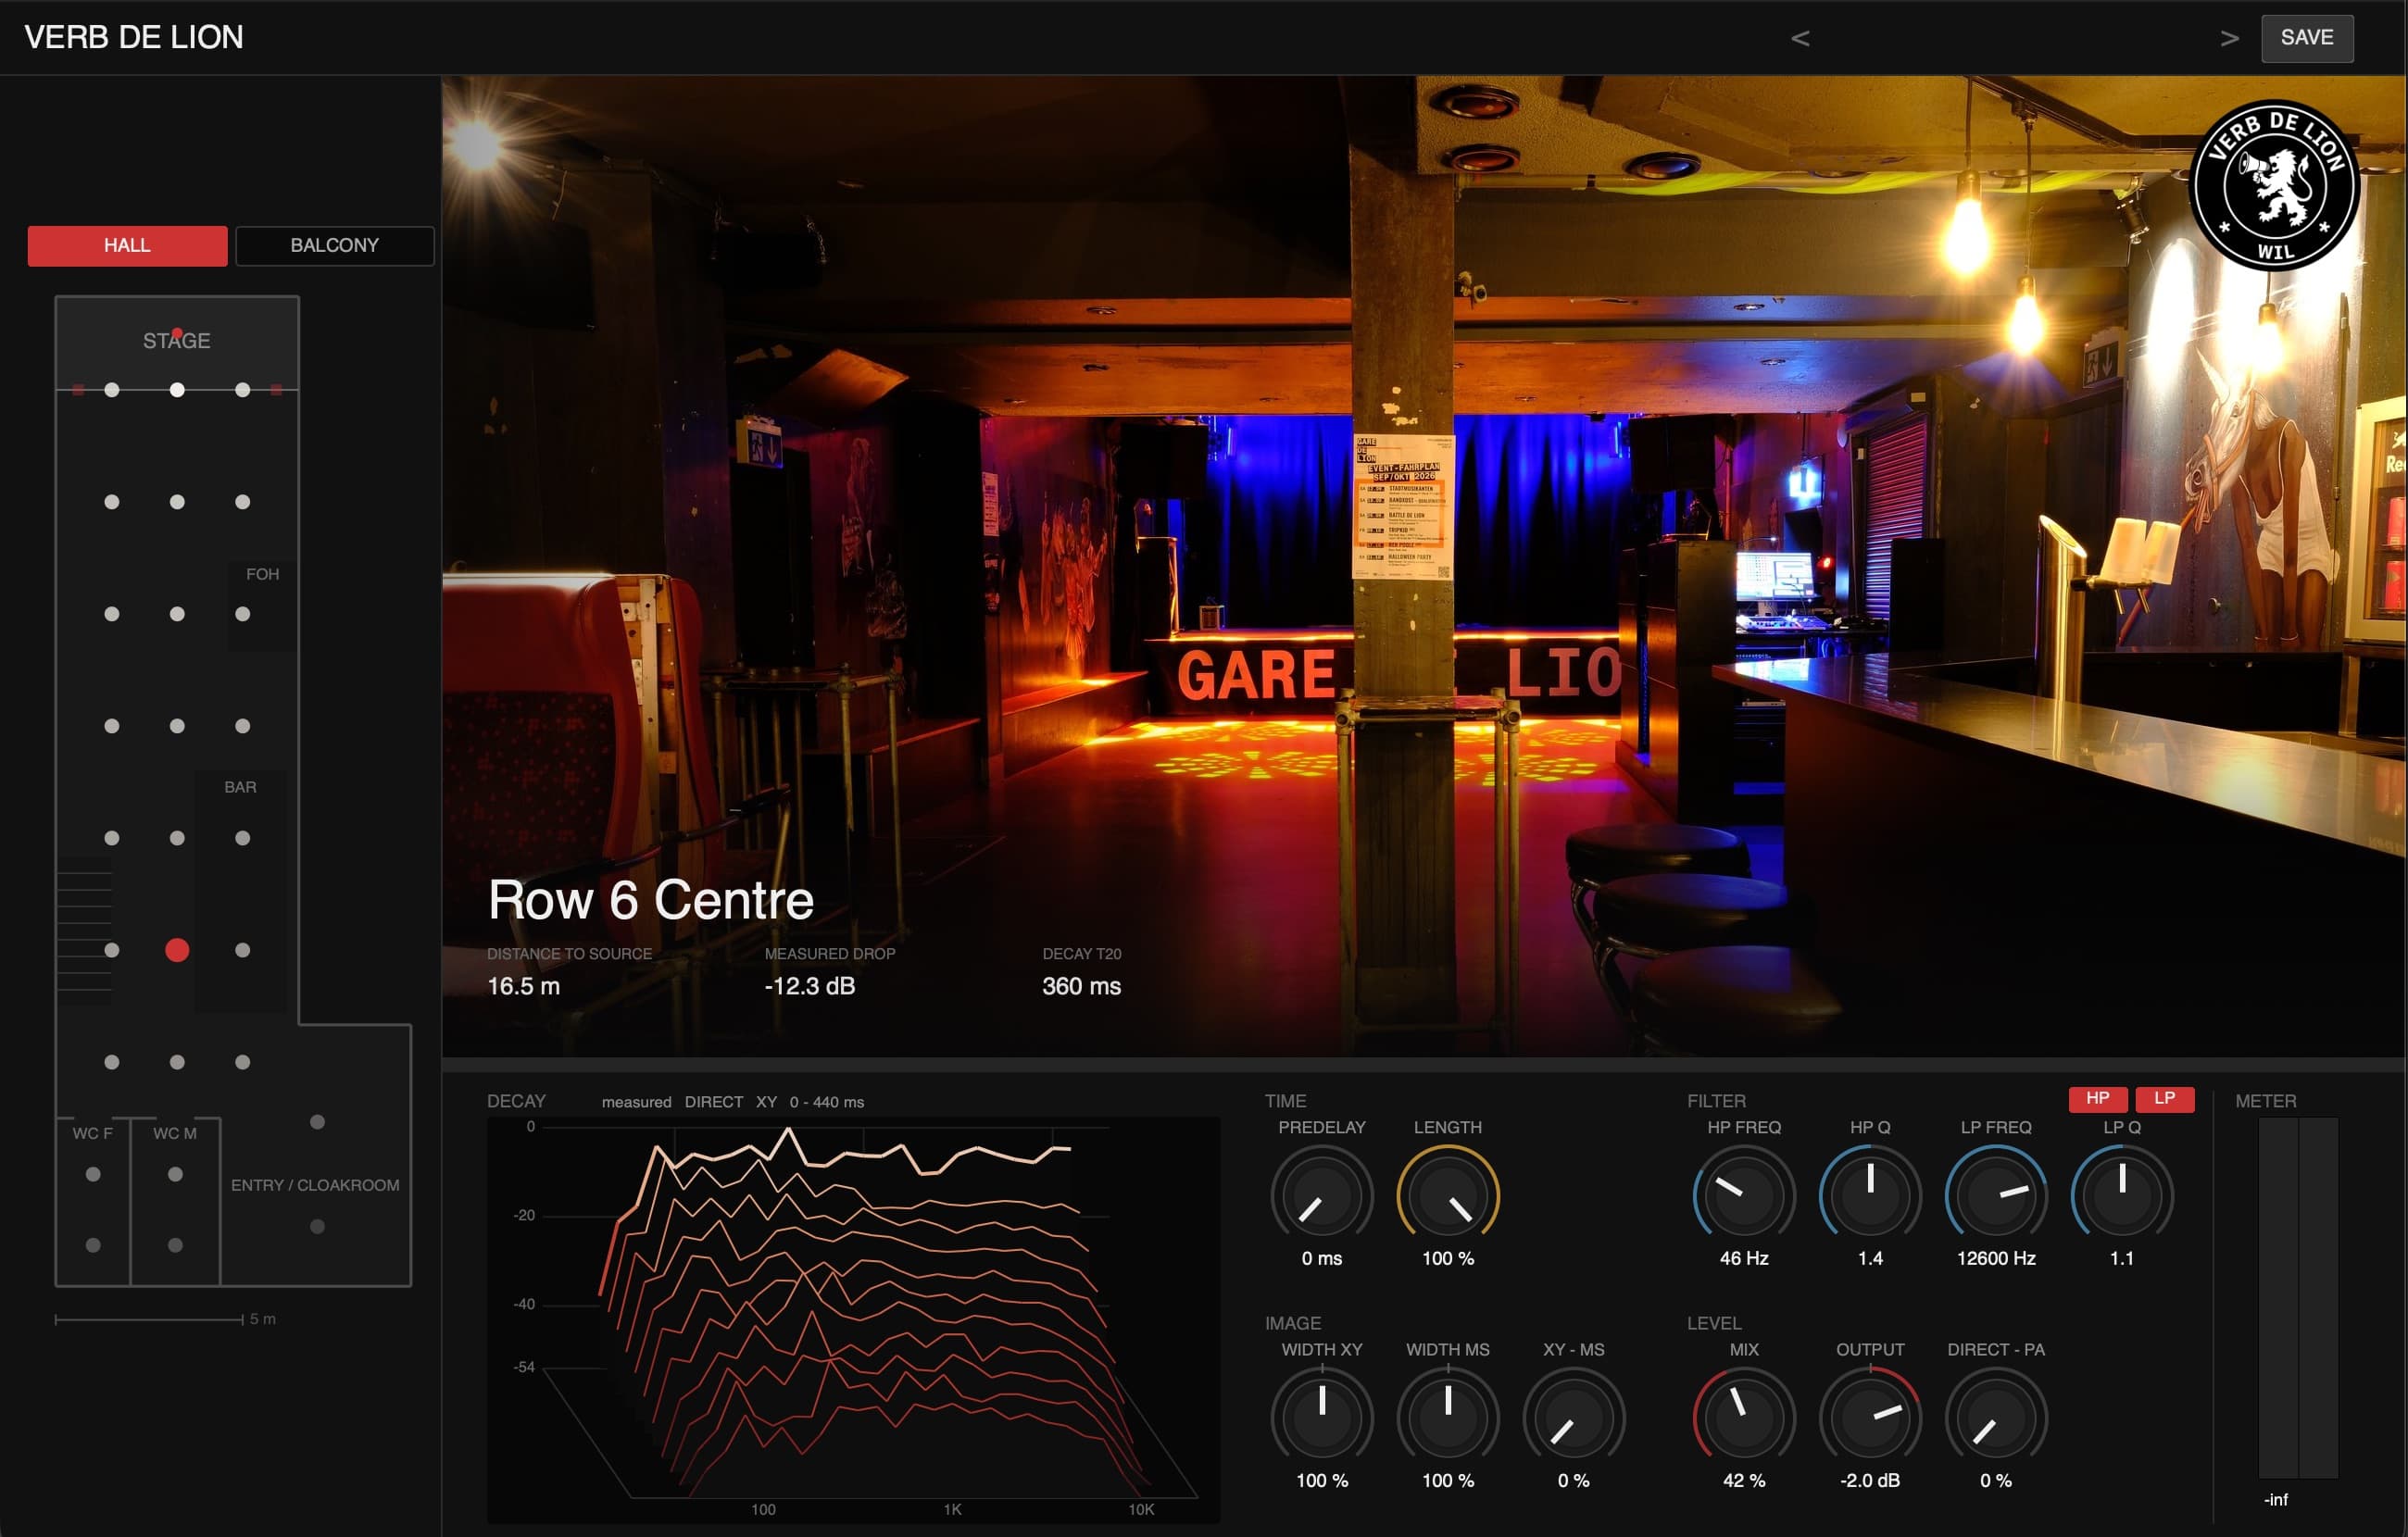
Task: Click the '12600 Hz' LP frequency value
Action: 1996,1259
